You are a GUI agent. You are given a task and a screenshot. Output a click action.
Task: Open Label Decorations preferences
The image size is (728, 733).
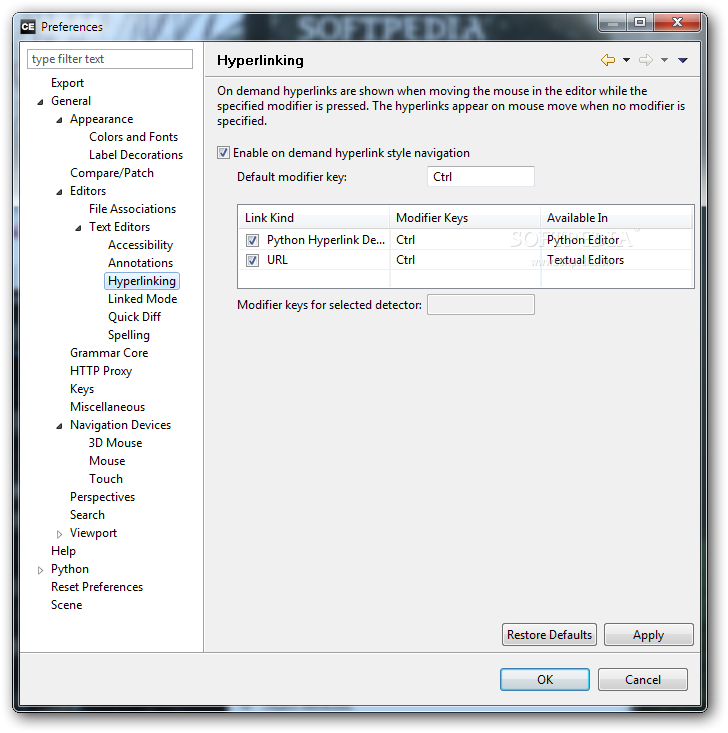[x=136, y=155]
